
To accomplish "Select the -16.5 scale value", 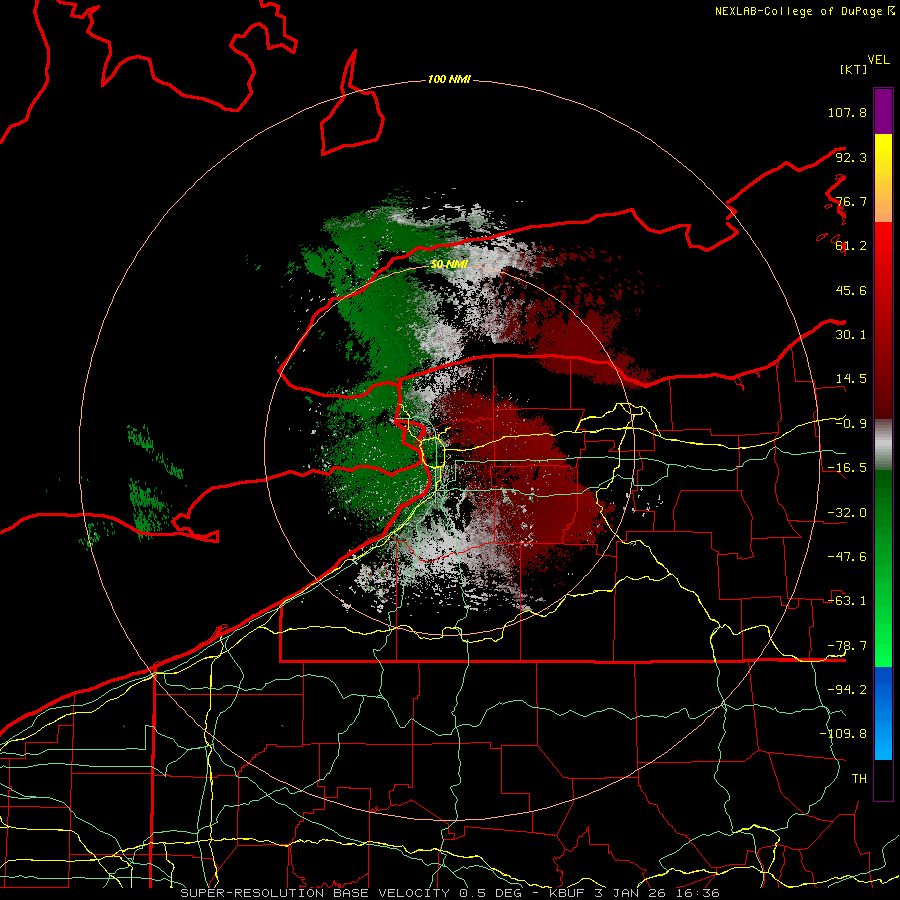I will pyautogui.click(x=847, y=468).
